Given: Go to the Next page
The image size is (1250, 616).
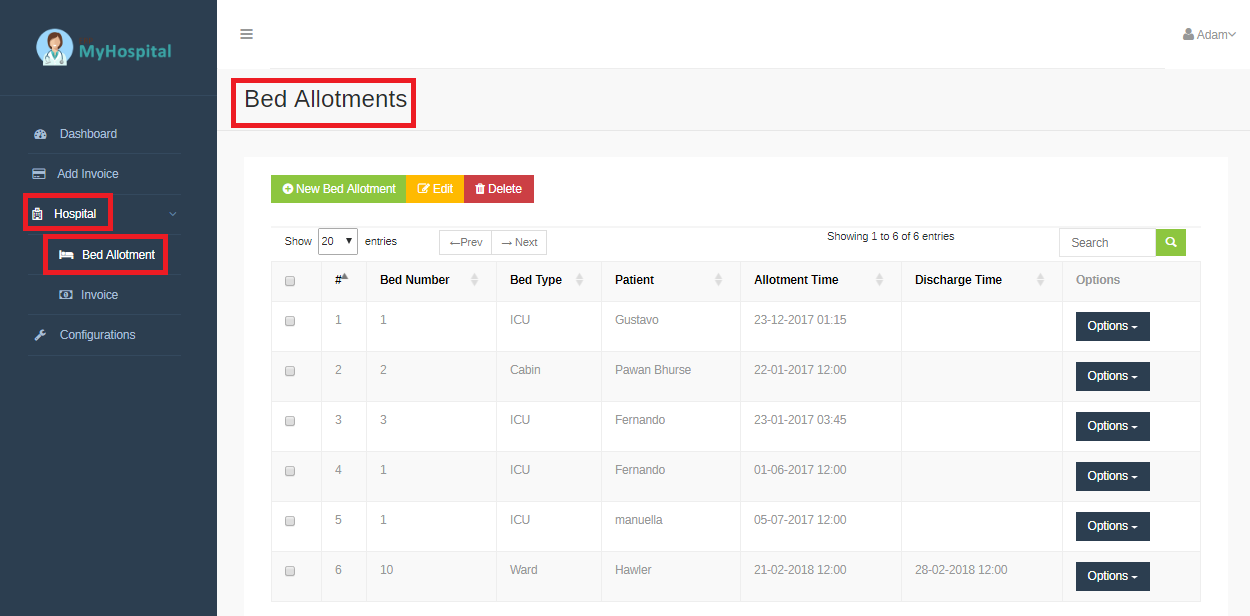Looking at the screenshot, I should point(519,242).
